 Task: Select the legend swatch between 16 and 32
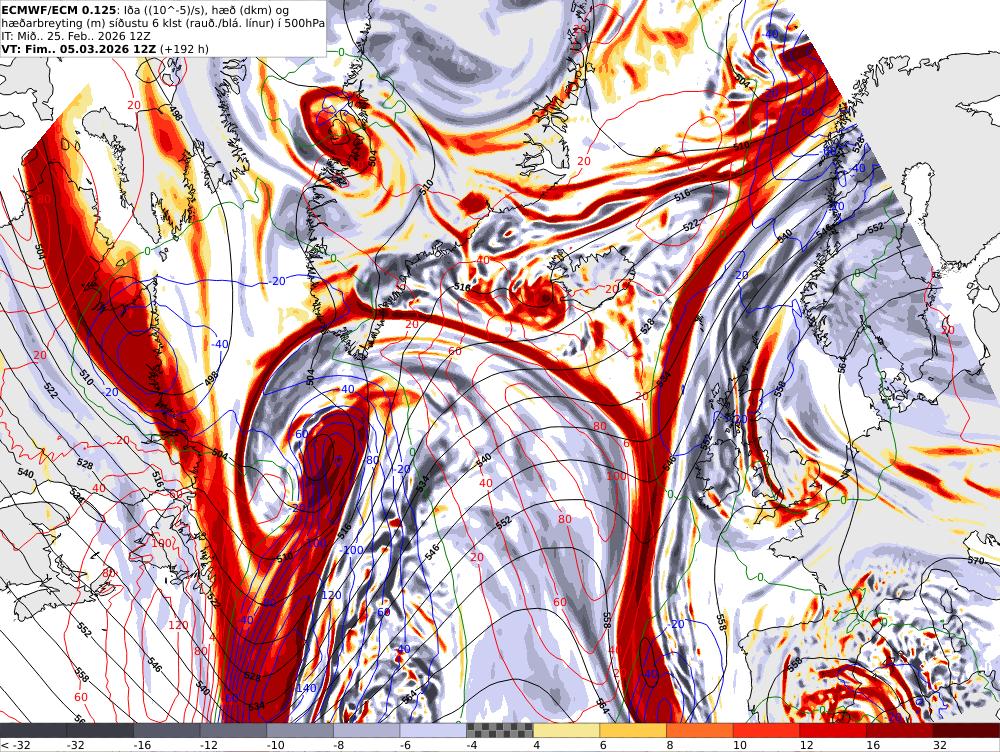tap(900, 731)
